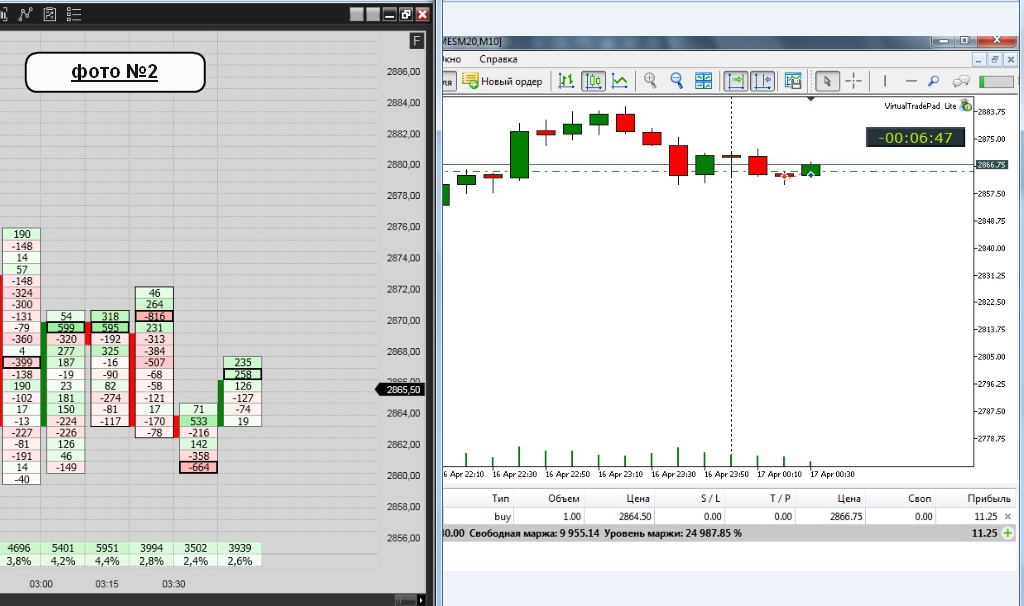Zoom in on the chart
1024x606 pixels.
[x=650, y=81]
